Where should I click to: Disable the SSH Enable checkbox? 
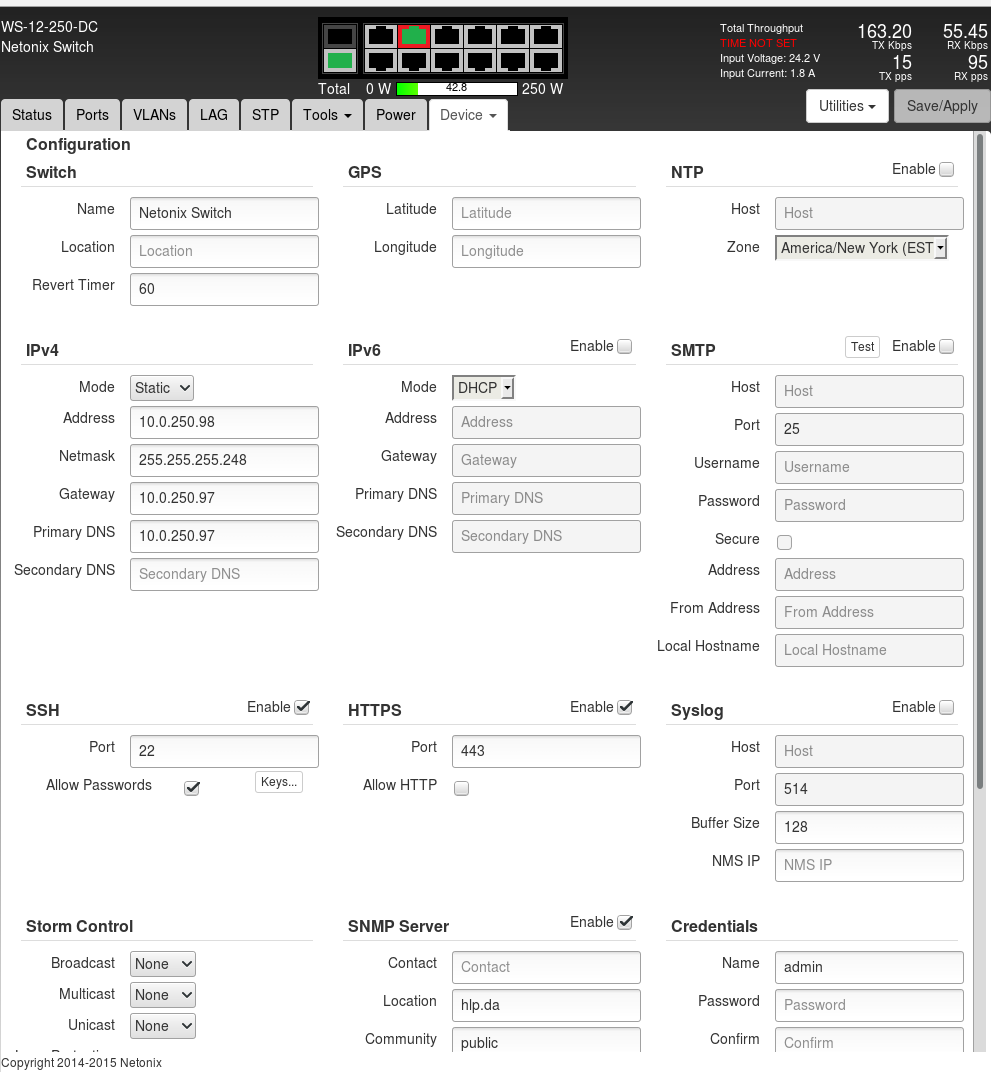pyautogui.click(x=302, y=707)
